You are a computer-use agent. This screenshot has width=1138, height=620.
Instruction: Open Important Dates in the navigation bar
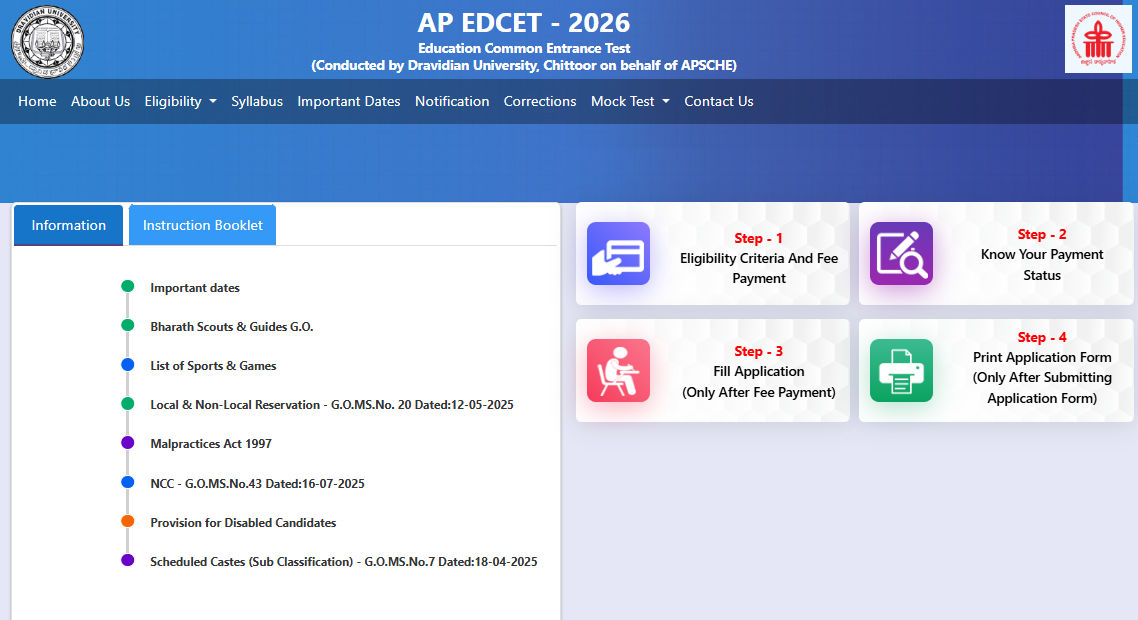[348, 102]
